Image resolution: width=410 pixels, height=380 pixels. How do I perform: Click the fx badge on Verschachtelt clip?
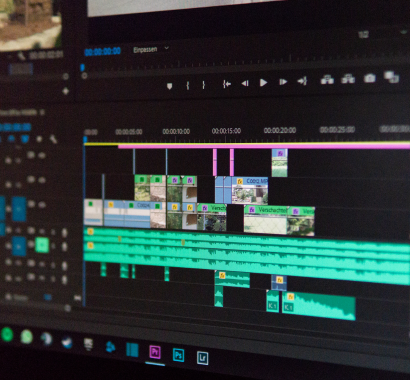point(252,210)
